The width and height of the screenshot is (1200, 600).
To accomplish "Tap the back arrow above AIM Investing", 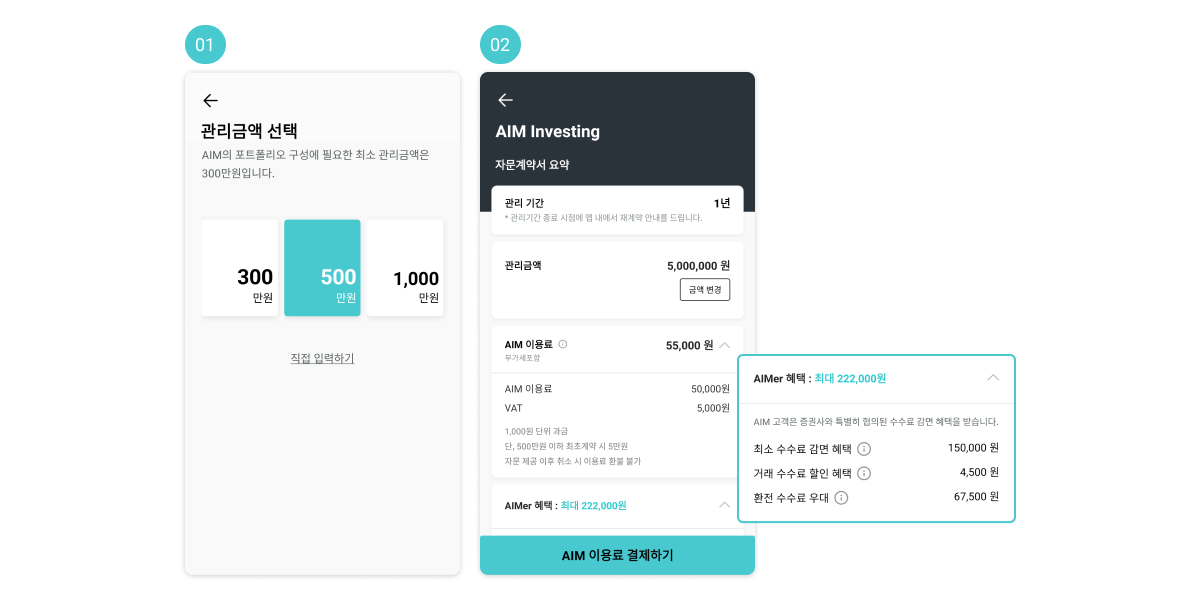I will click(x=505, y=100).
